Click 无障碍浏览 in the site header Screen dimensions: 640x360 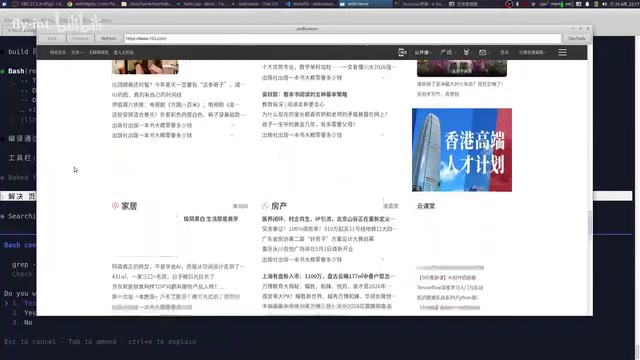99,52
